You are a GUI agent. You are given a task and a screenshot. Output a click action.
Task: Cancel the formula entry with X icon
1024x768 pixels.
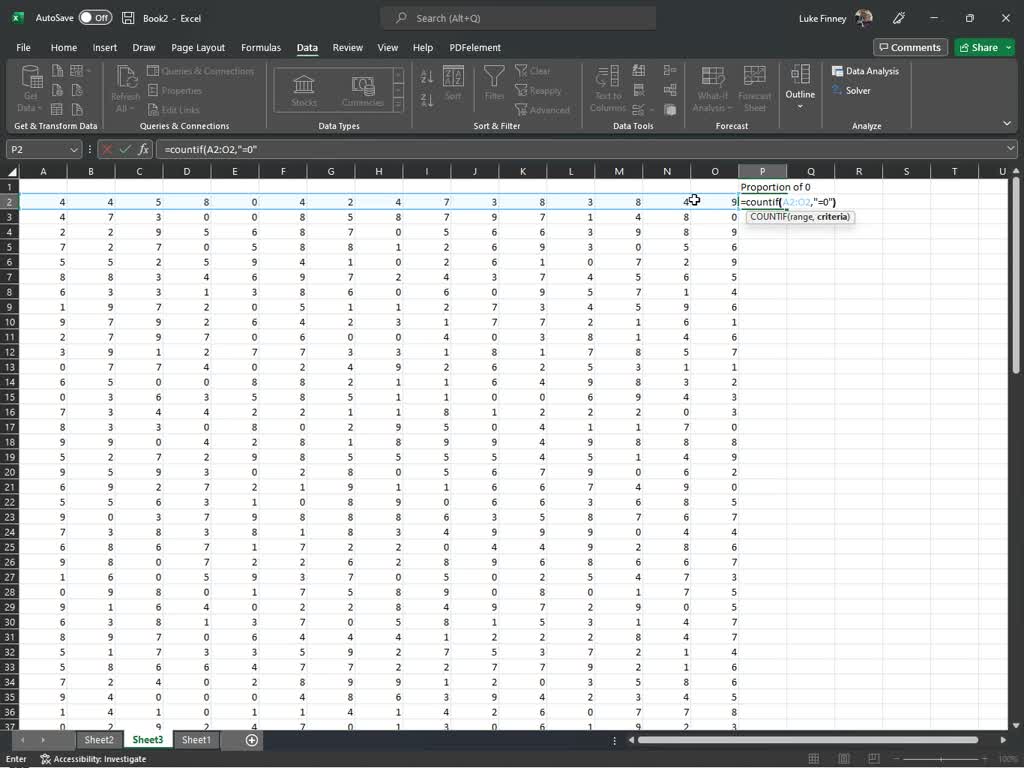tap(107, 149)
